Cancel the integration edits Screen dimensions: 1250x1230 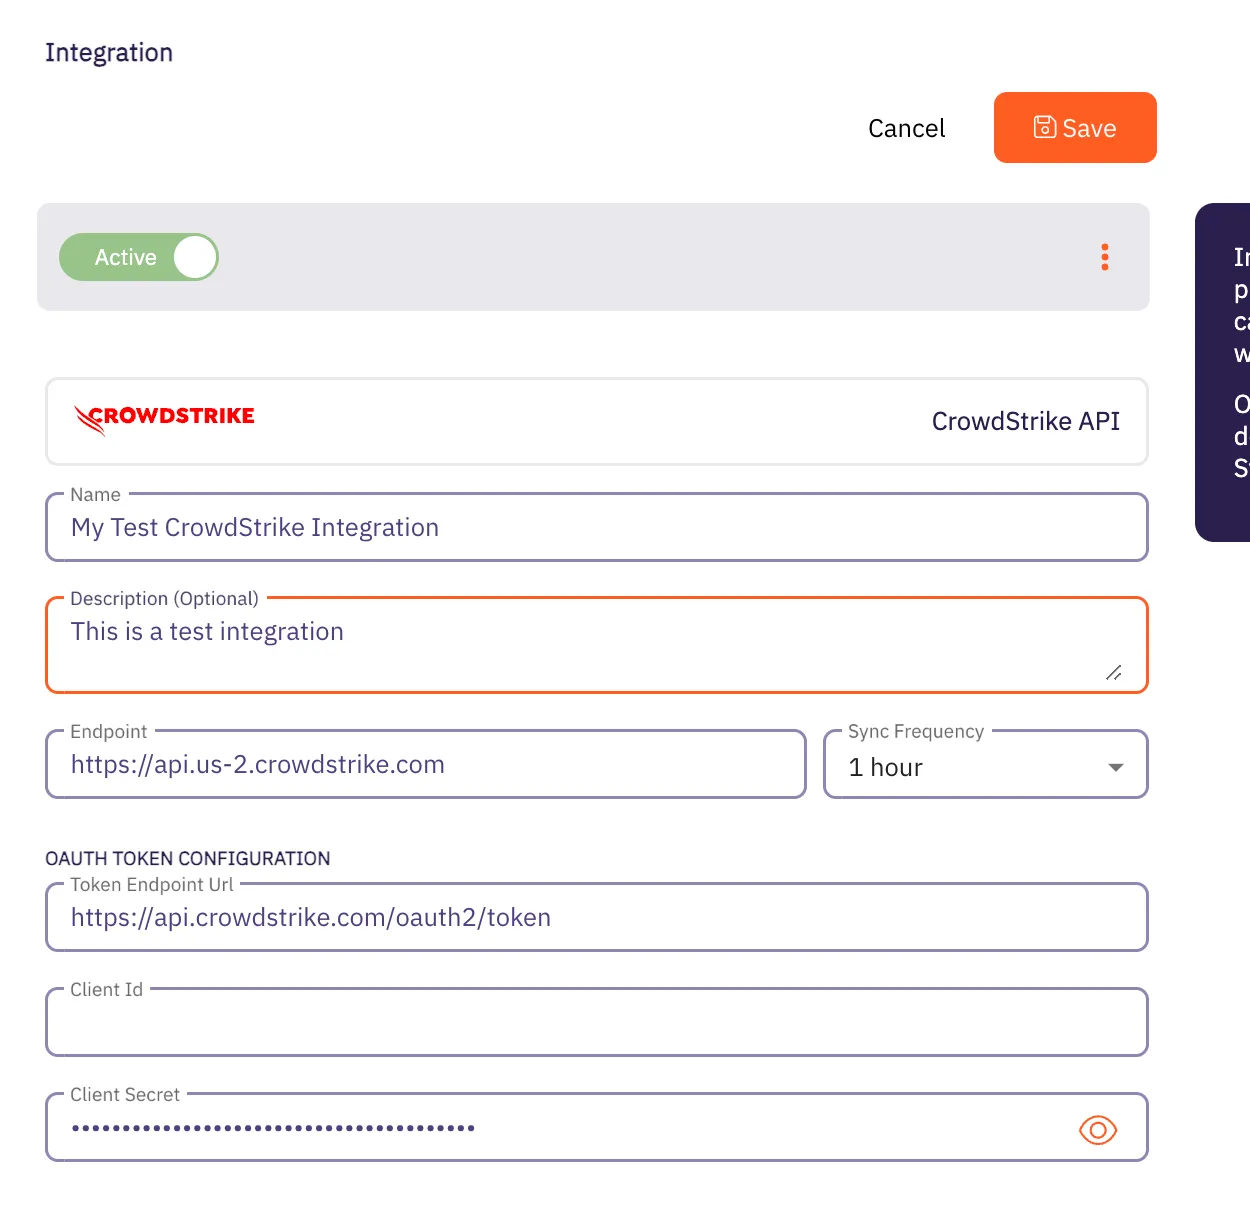(906, 127)
